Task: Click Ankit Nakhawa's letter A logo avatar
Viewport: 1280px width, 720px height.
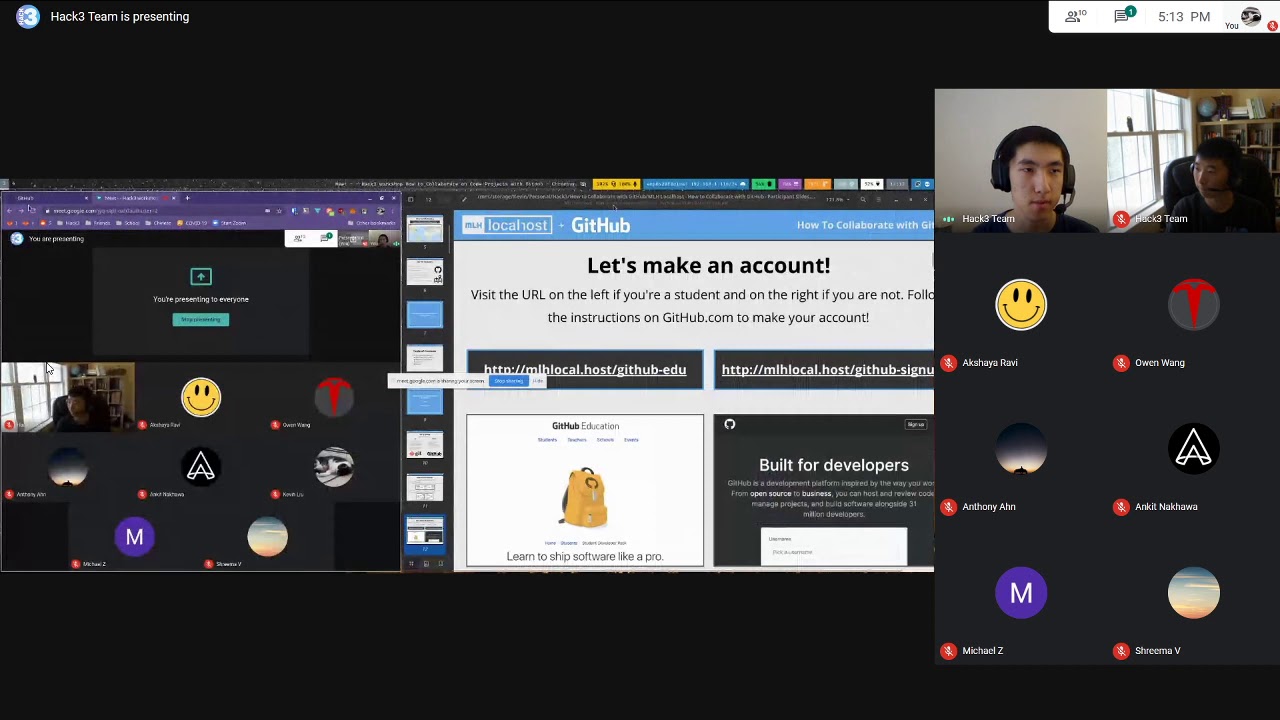Action: click(1194, 448)
